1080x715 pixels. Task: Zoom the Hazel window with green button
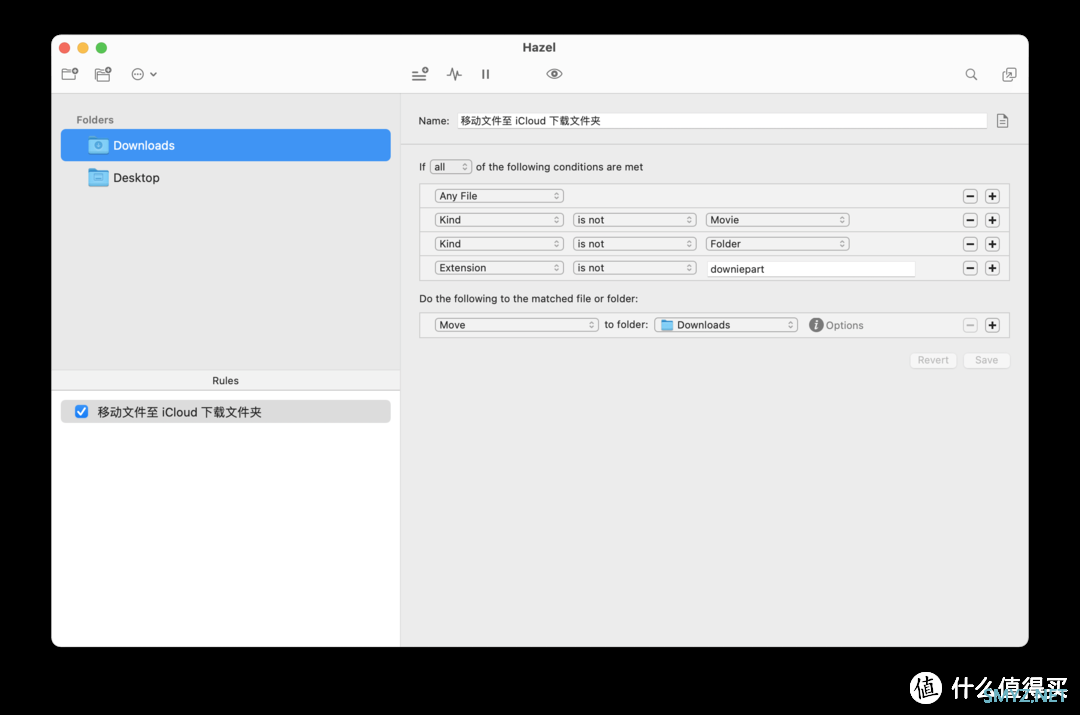pyautogui.click(x=101, y=48)
